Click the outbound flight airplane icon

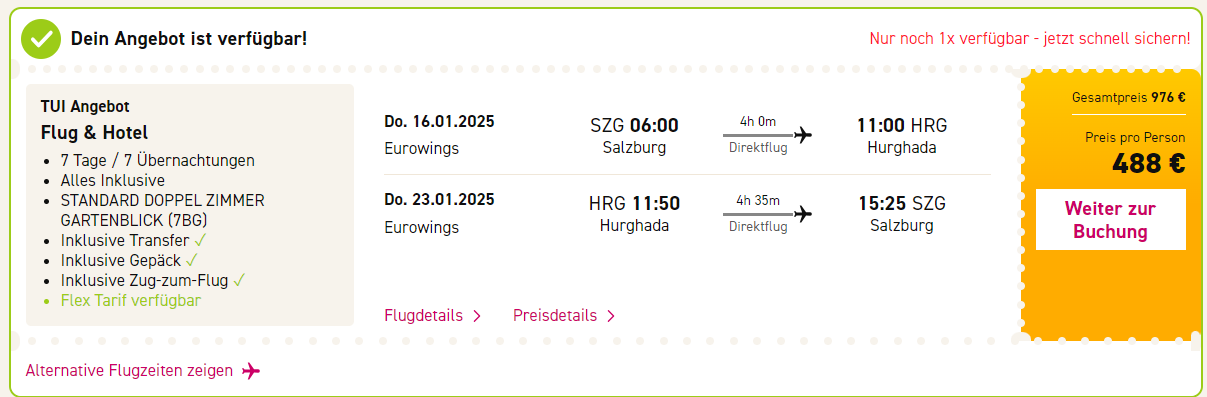pyautogui.click(x=802, y=134)
